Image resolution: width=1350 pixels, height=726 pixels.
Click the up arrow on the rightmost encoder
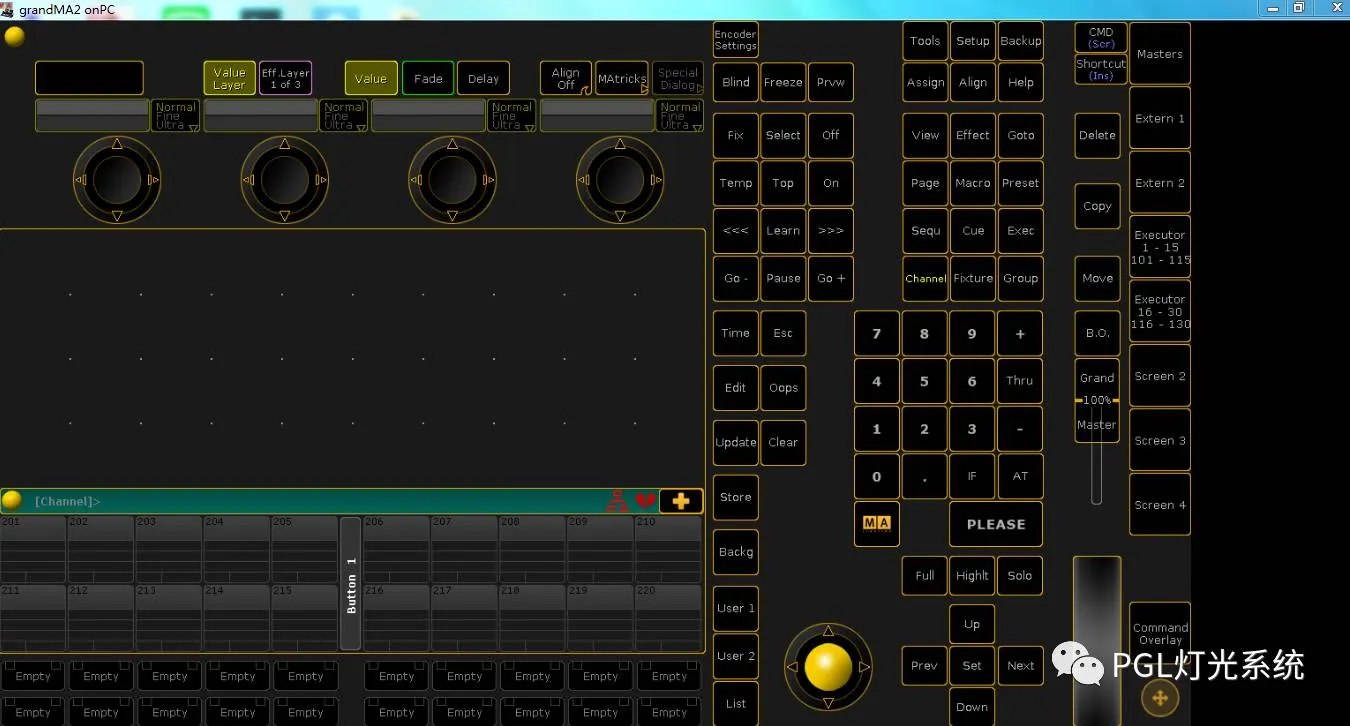tap(620, 144)
